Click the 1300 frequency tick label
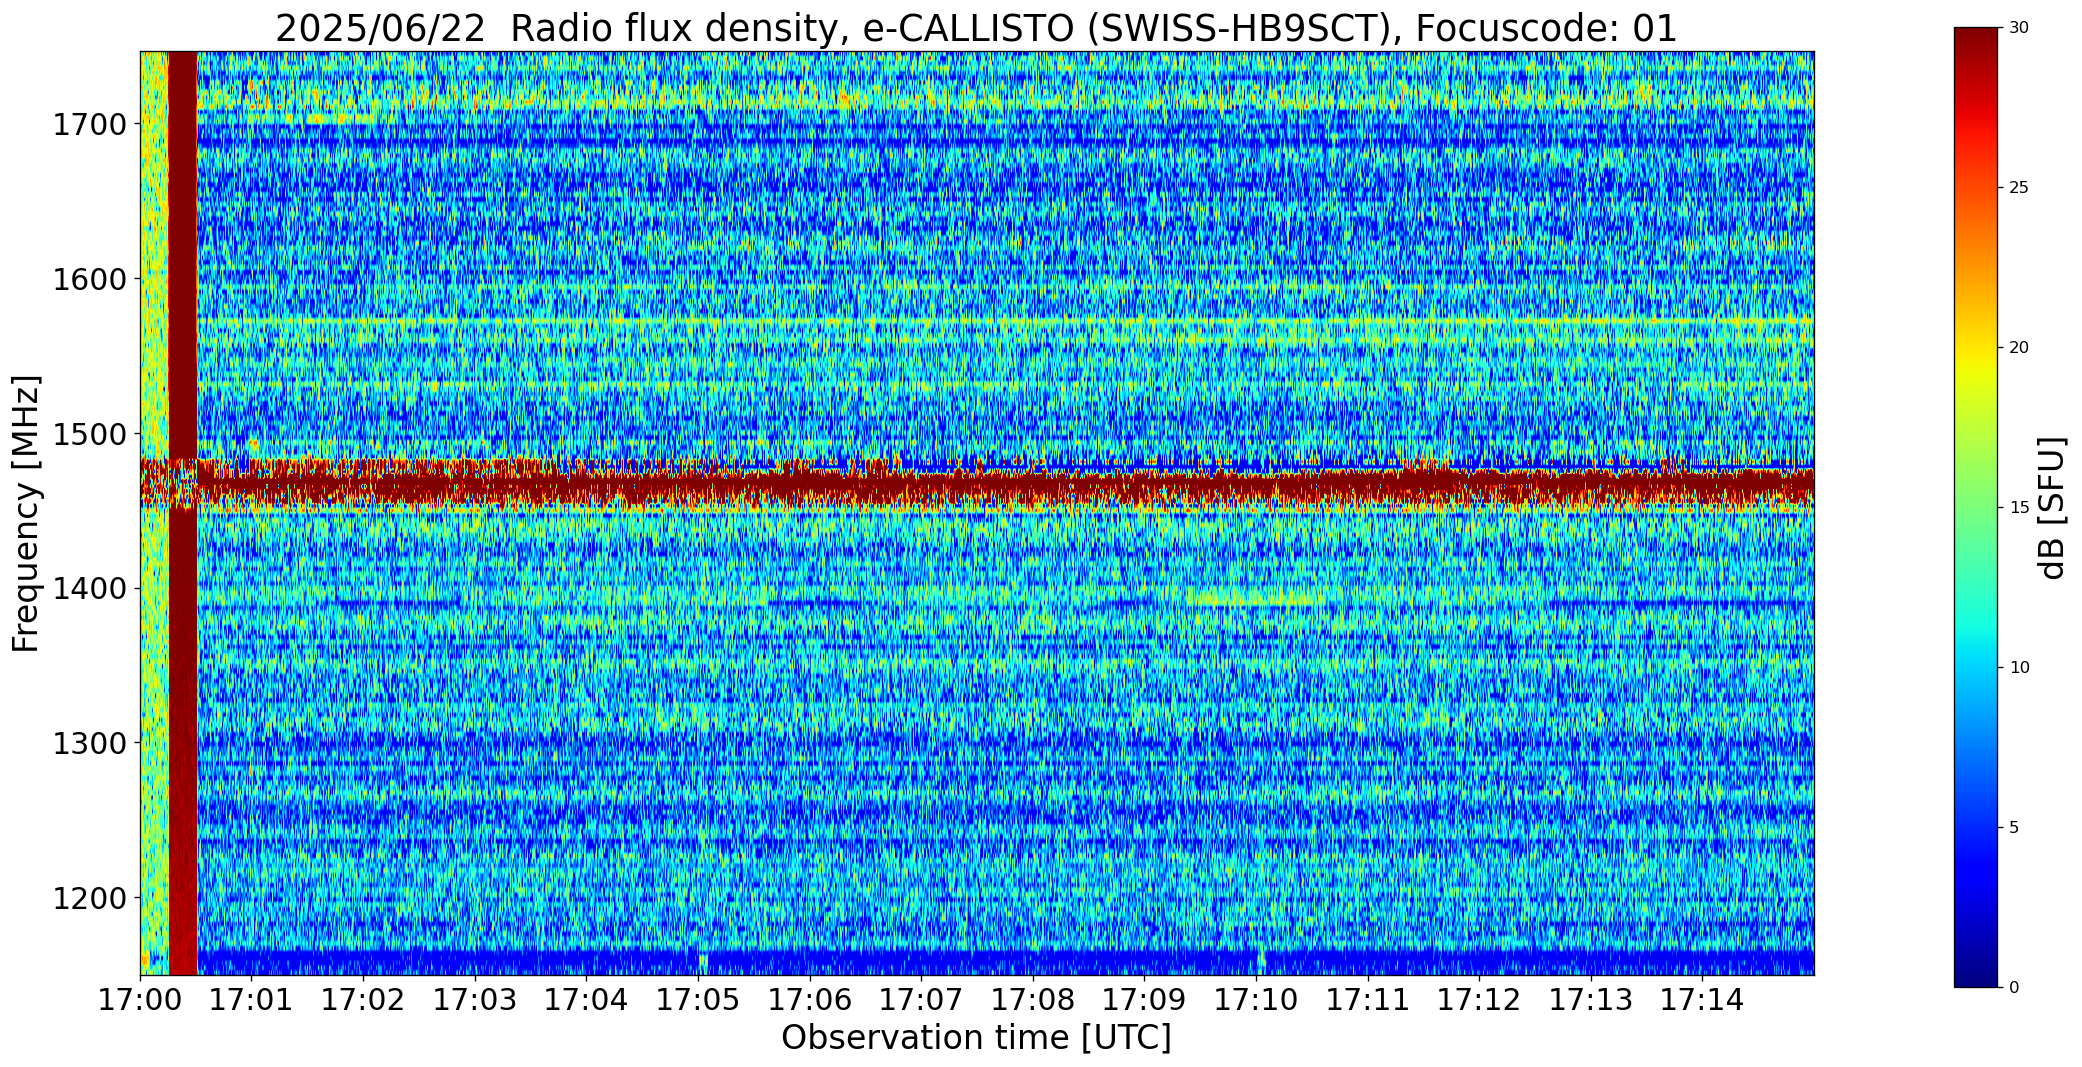Image resolution: width=2082 pixels, height=1067 pixels. (x=89, y=744)
